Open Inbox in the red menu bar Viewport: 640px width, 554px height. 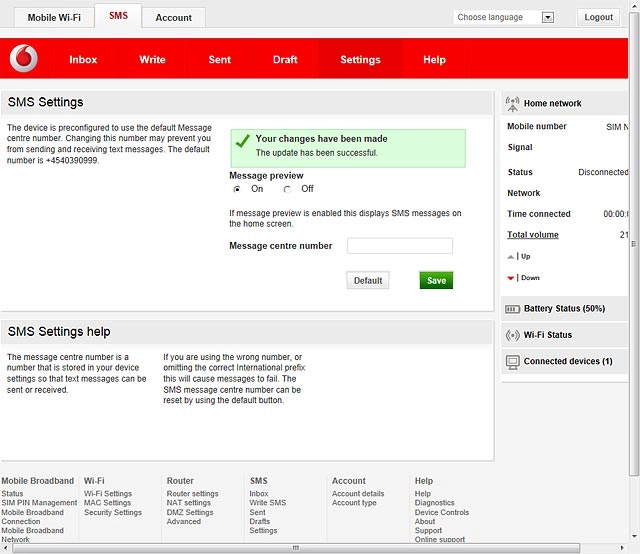click(x=83, y=60)
